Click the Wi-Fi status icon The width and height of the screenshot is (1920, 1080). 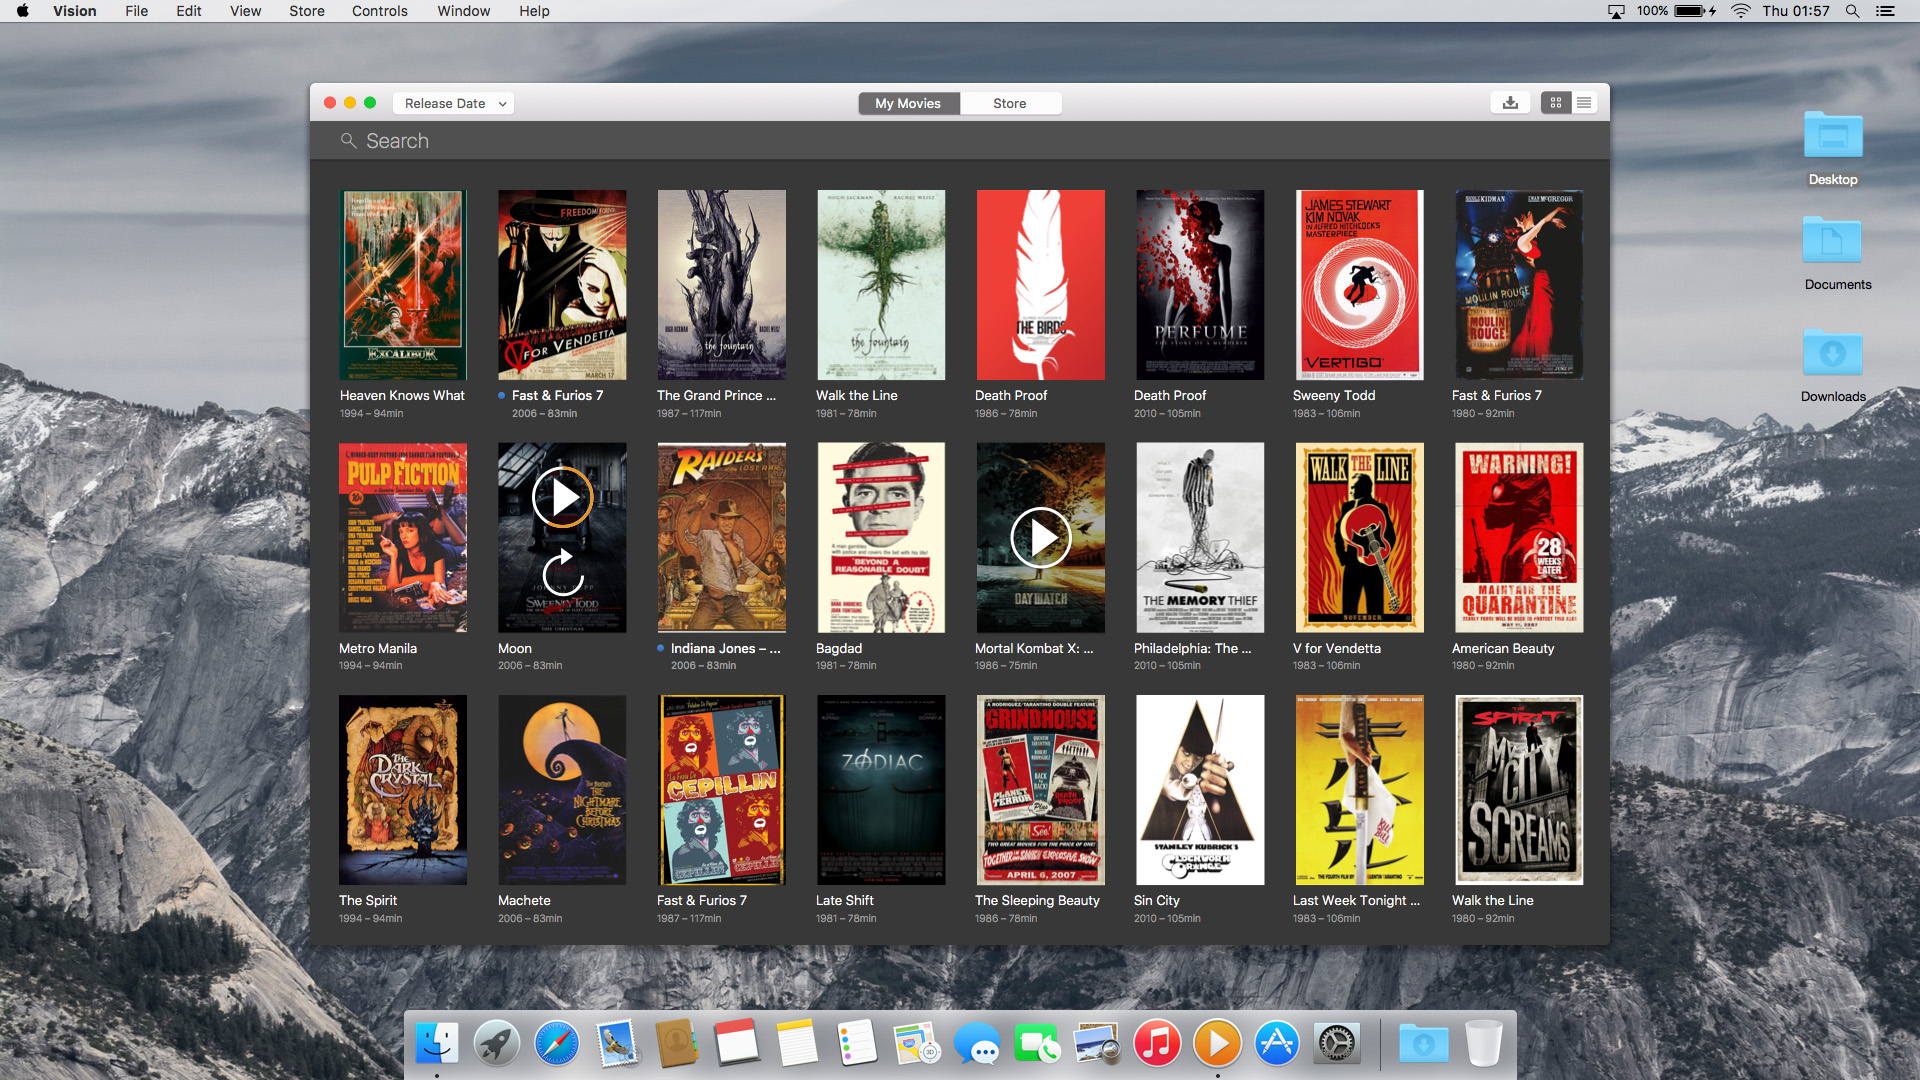tap(1741, 11)
